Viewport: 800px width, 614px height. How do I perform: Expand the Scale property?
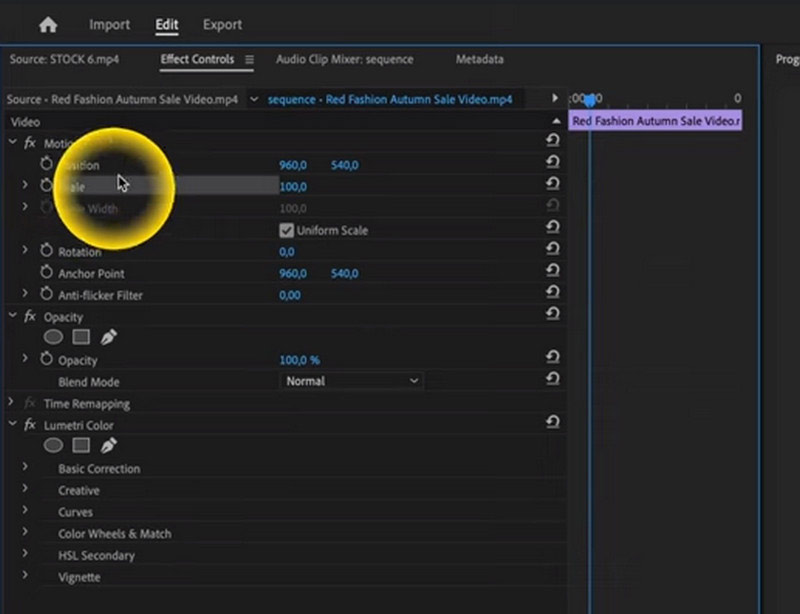point(24,184)
